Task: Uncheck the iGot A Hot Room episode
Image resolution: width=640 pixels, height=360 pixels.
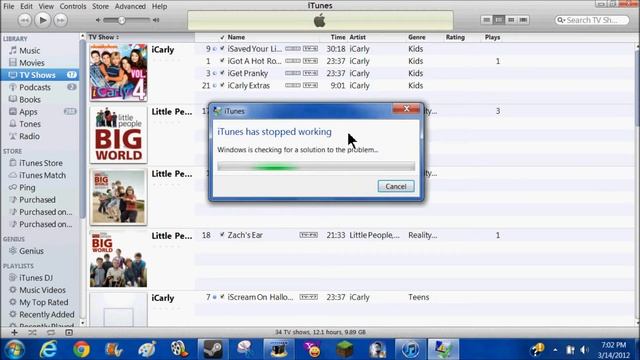Action: coord(222,61)
